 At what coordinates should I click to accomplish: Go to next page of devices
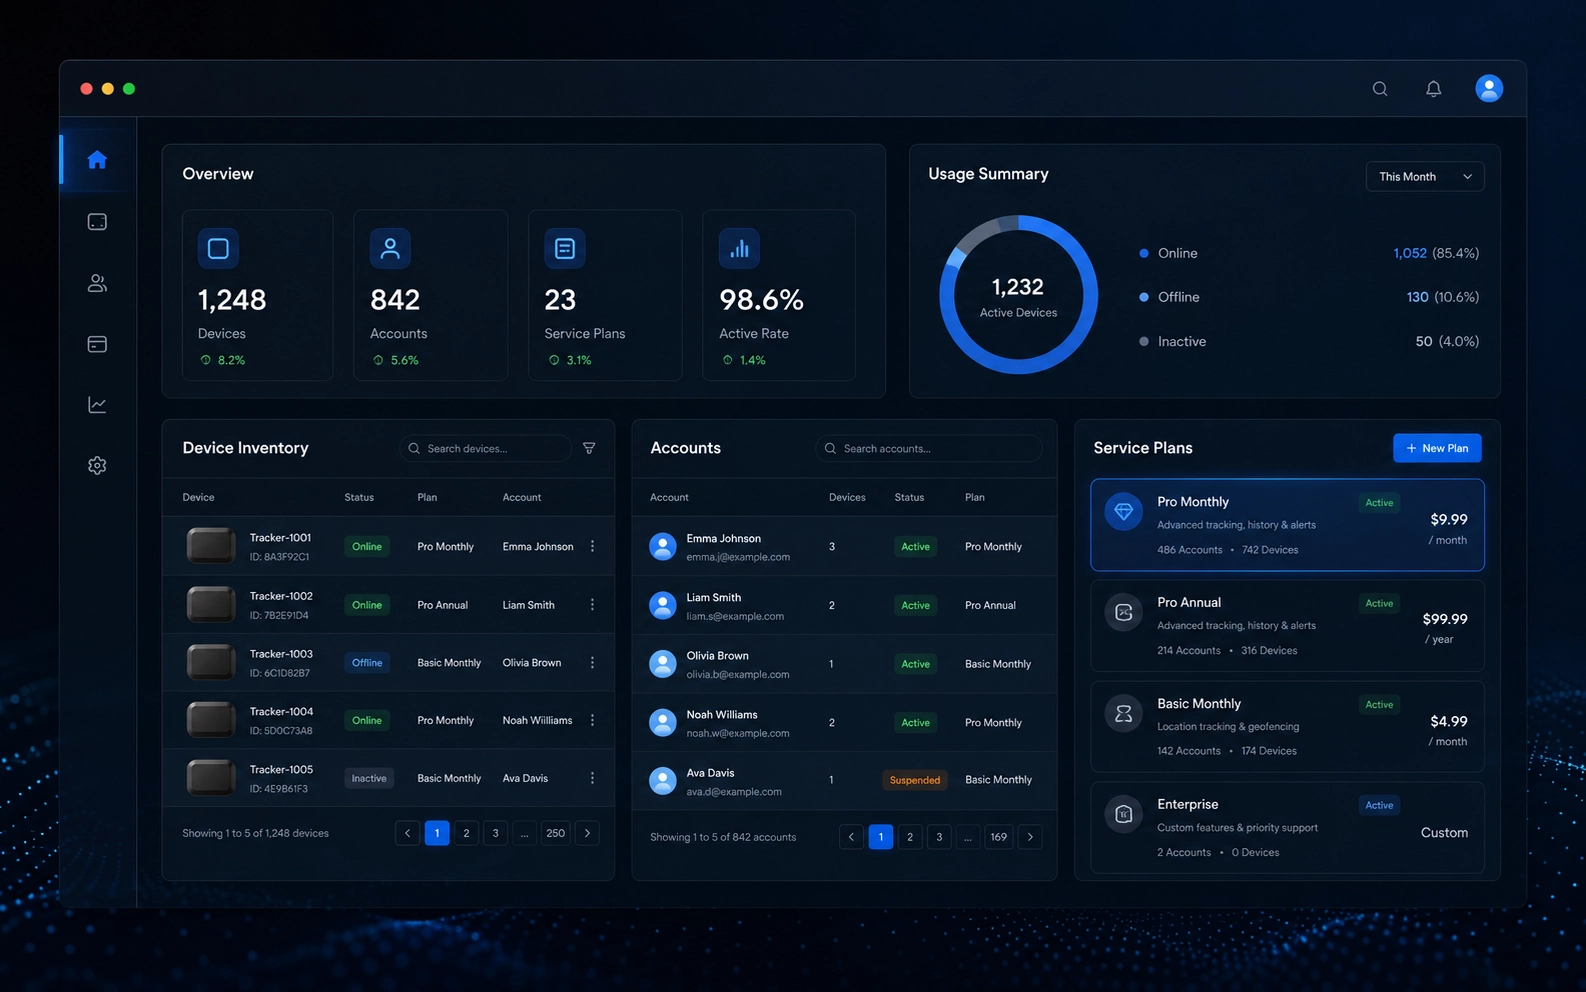click(587, 833)
